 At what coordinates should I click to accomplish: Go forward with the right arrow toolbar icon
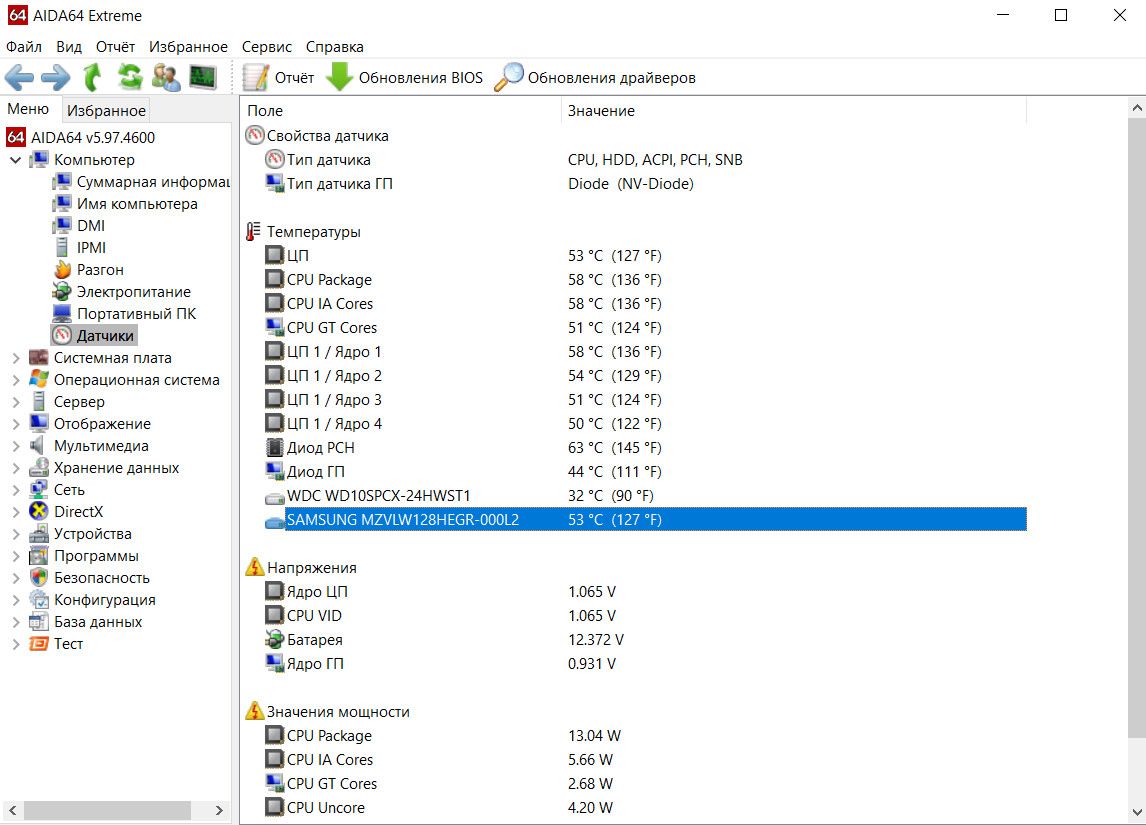click(x=56, y=77)
